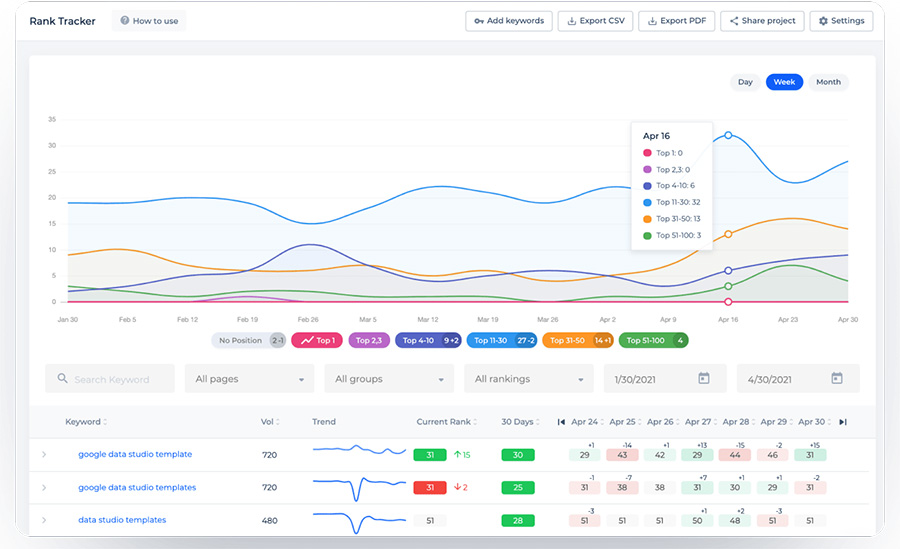
Task: Open the data studio templates keyword link
Action: coord(122,520)
